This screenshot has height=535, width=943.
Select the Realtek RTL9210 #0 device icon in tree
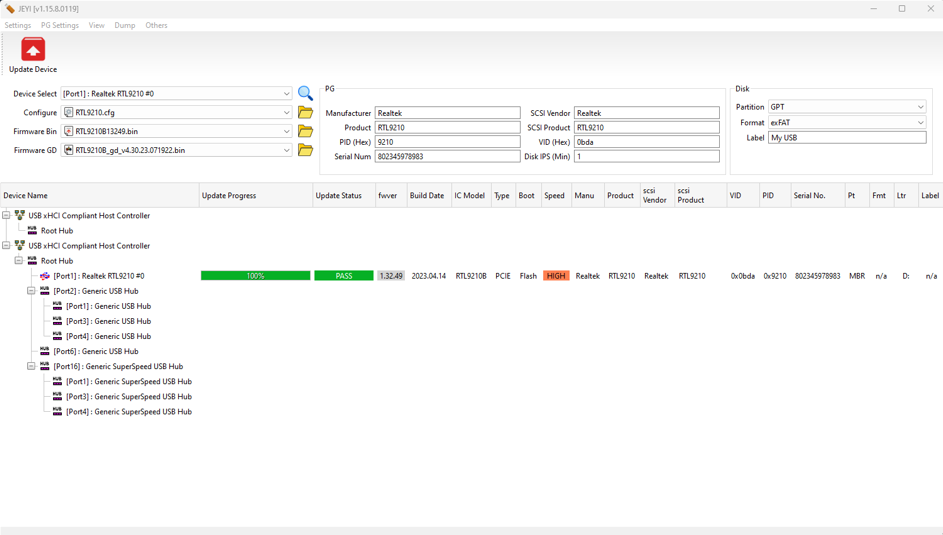click(x=45, y=276)
